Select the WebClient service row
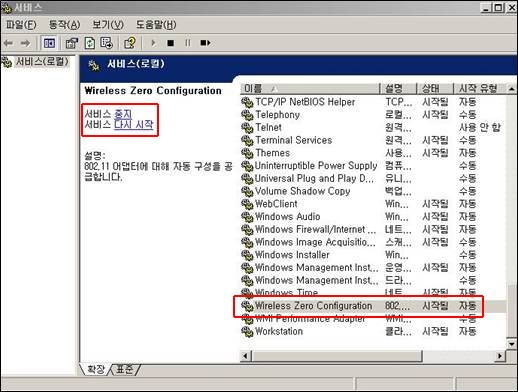The width and height of the screenshot is (518, 392). pos(373,204)
